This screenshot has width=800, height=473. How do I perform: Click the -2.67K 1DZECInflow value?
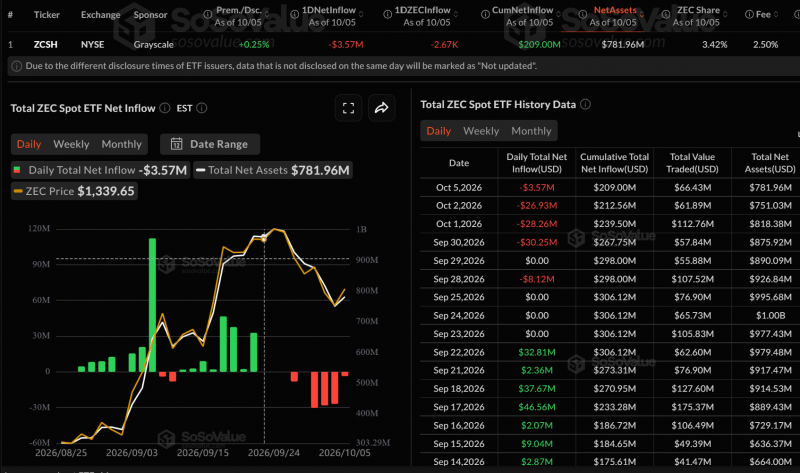tap(444, 44)
